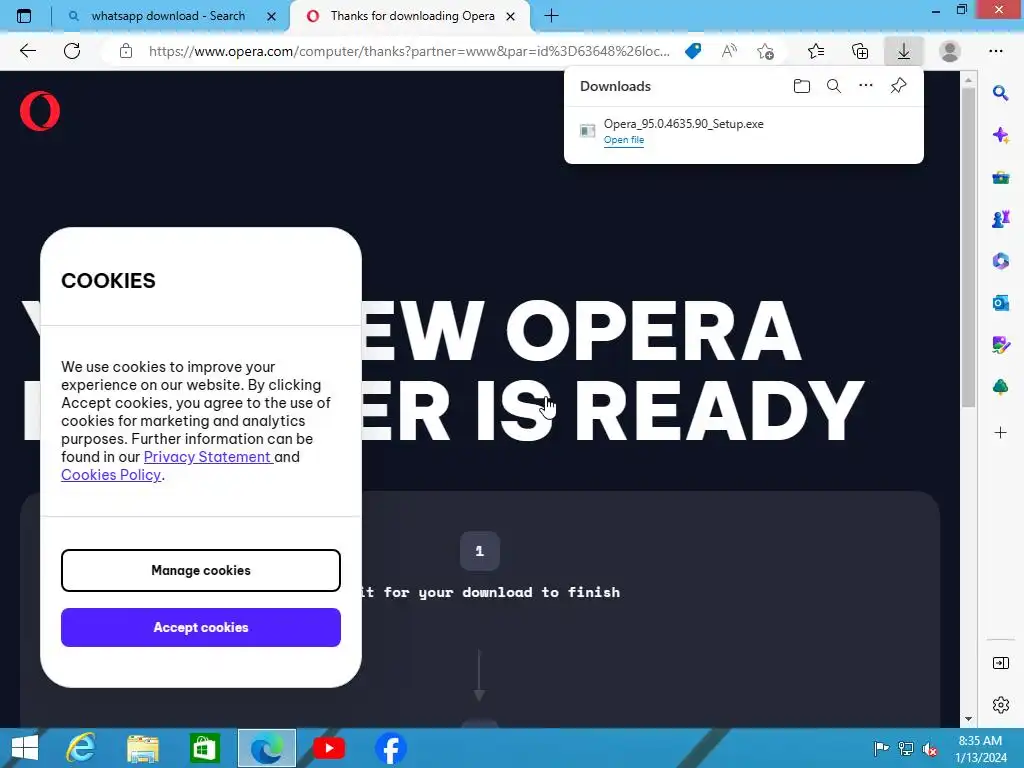
Task: Open Microsoft Store from taskbar
Action: 204,748
